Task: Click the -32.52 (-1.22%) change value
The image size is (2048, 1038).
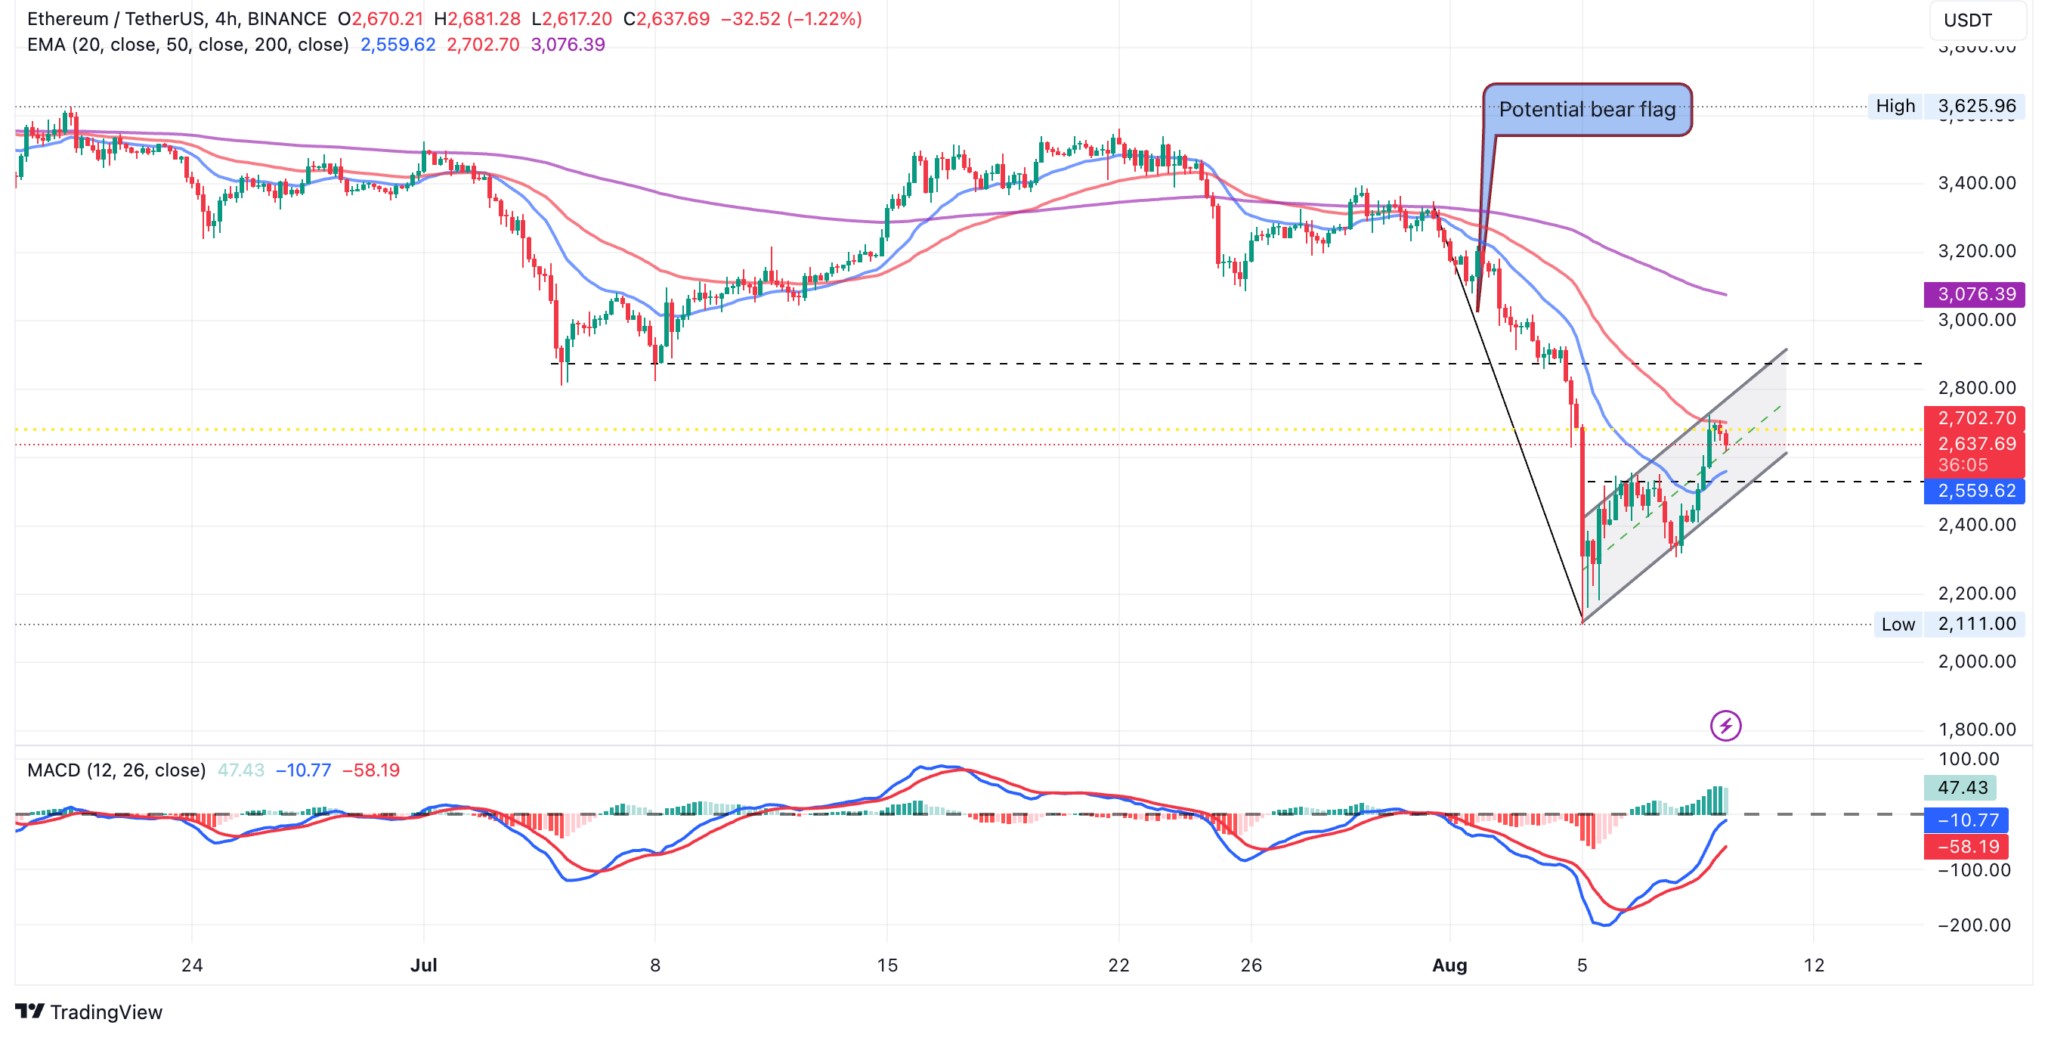Action: pyautogui.click(x=791, y=19)
